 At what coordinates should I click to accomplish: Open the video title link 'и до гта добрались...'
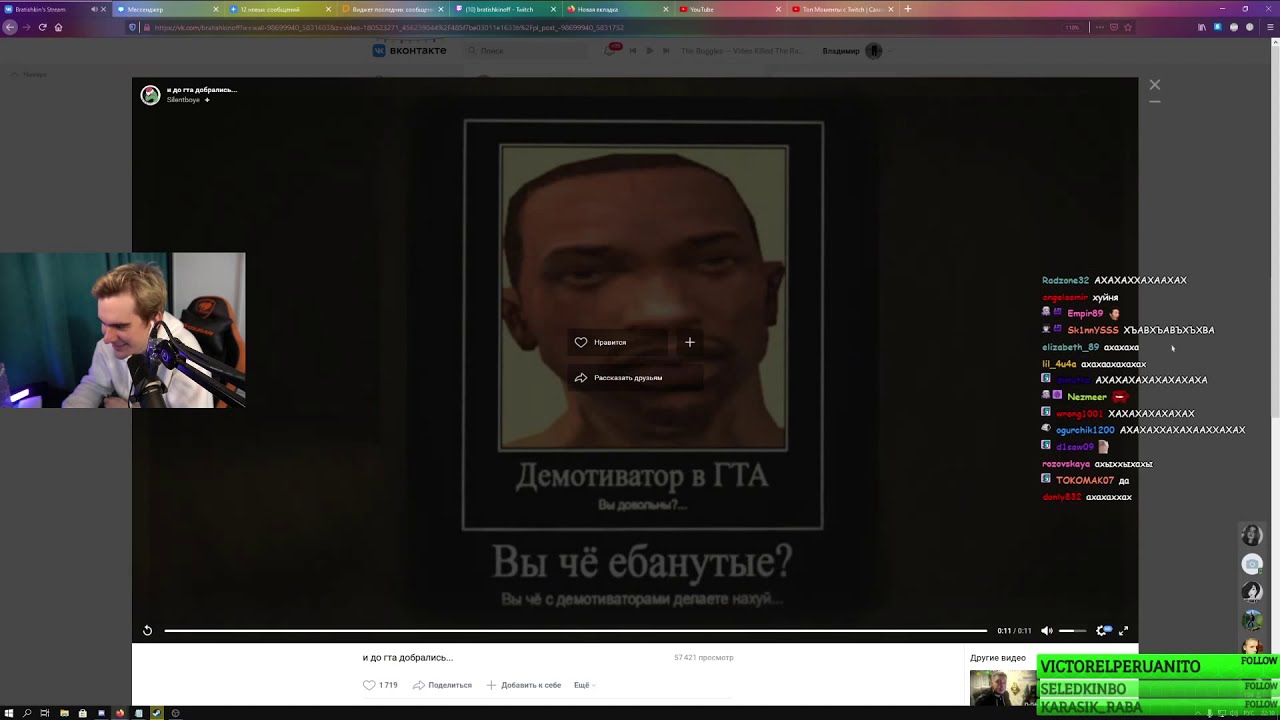(201, 90)
